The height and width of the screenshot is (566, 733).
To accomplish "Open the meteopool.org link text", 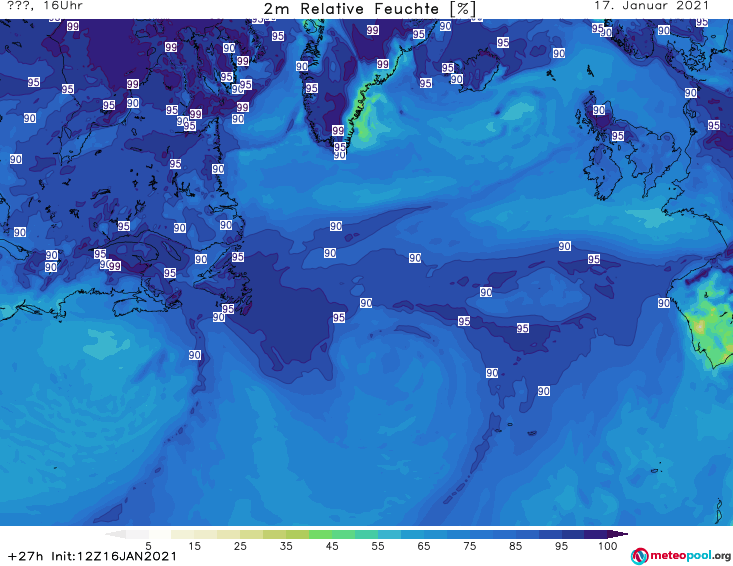I will (x=690, y=556).
